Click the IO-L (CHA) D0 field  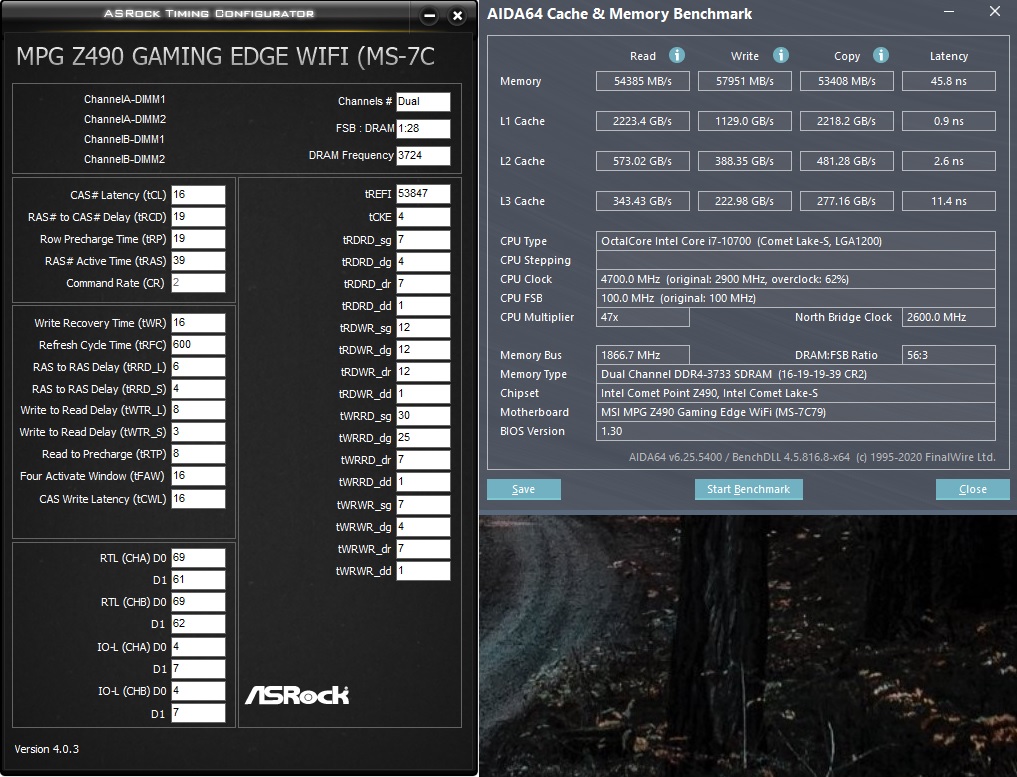198,647
